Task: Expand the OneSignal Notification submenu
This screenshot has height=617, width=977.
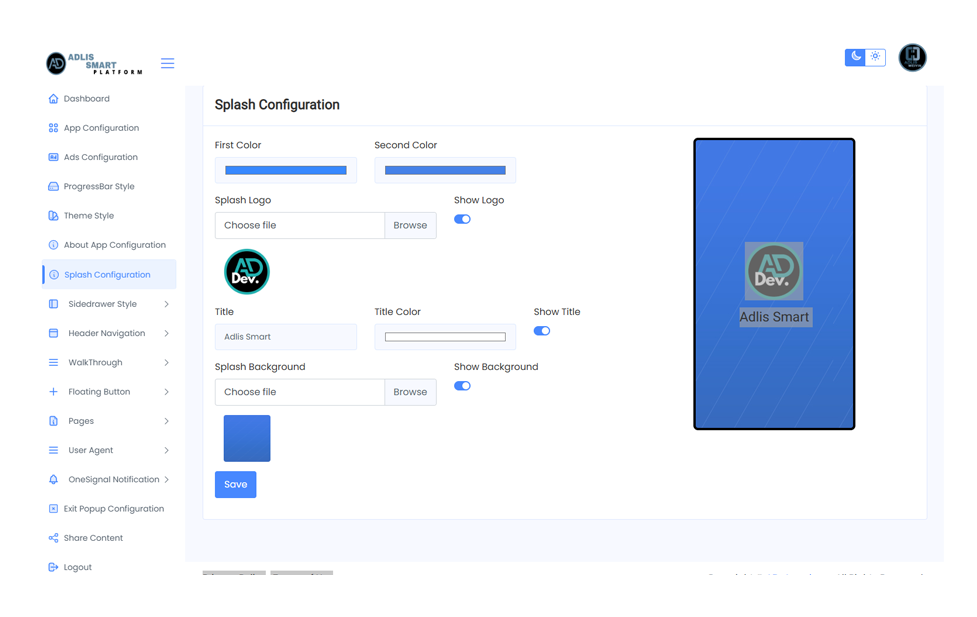Action: point(166,480)
